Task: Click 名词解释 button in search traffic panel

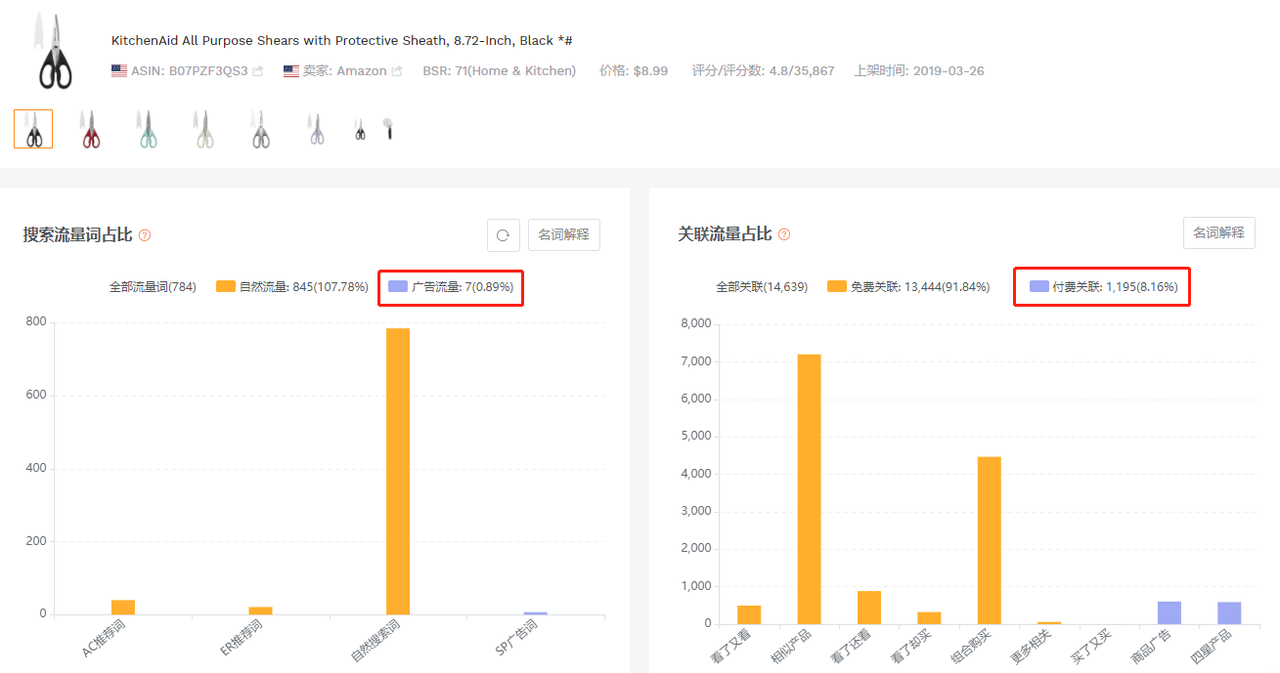Action: click(x=564, y=235)
